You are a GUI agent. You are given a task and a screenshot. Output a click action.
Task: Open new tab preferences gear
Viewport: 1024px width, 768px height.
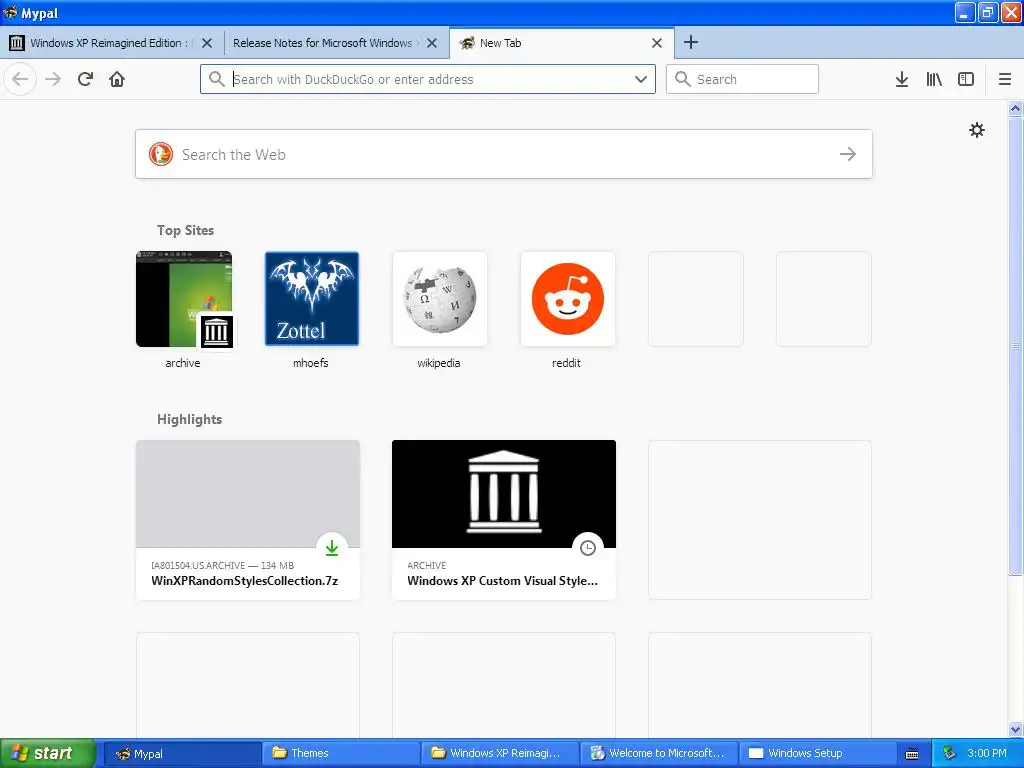point(976,130)
